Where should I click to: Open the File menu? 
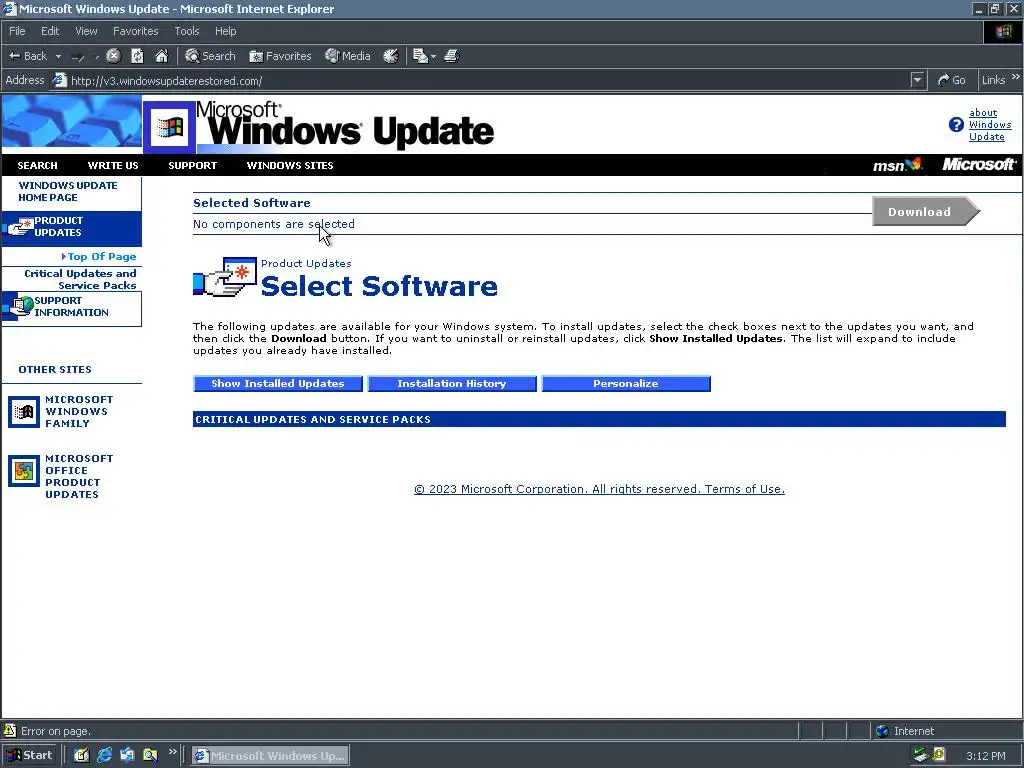(17, 31)
